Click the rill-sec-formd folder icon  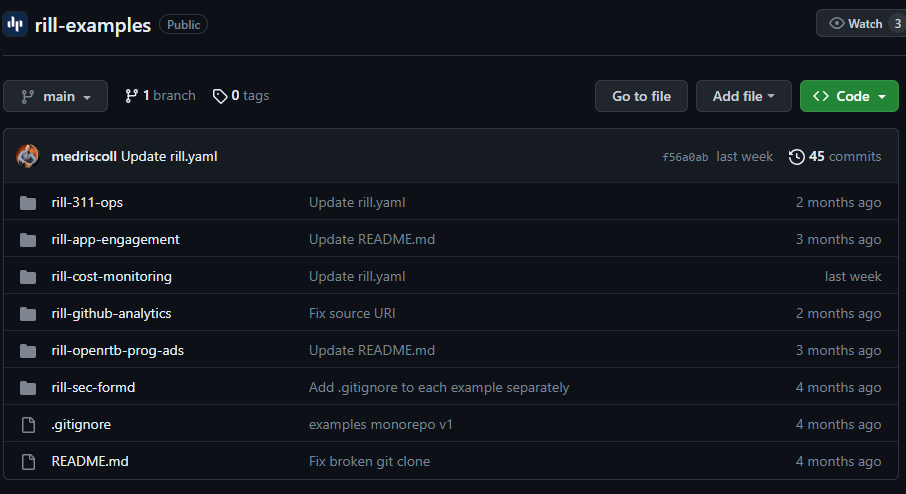tap(28, 388)
